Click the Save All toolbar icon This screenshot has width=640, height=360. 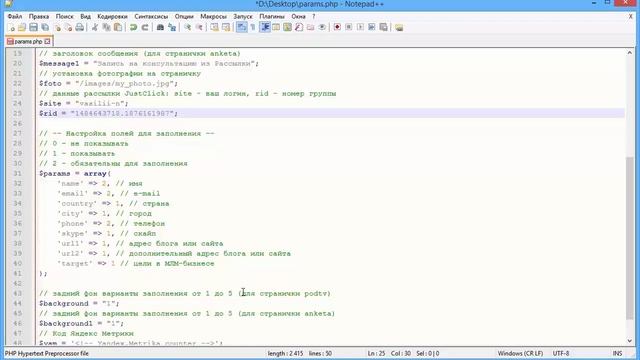coord(45,27)
